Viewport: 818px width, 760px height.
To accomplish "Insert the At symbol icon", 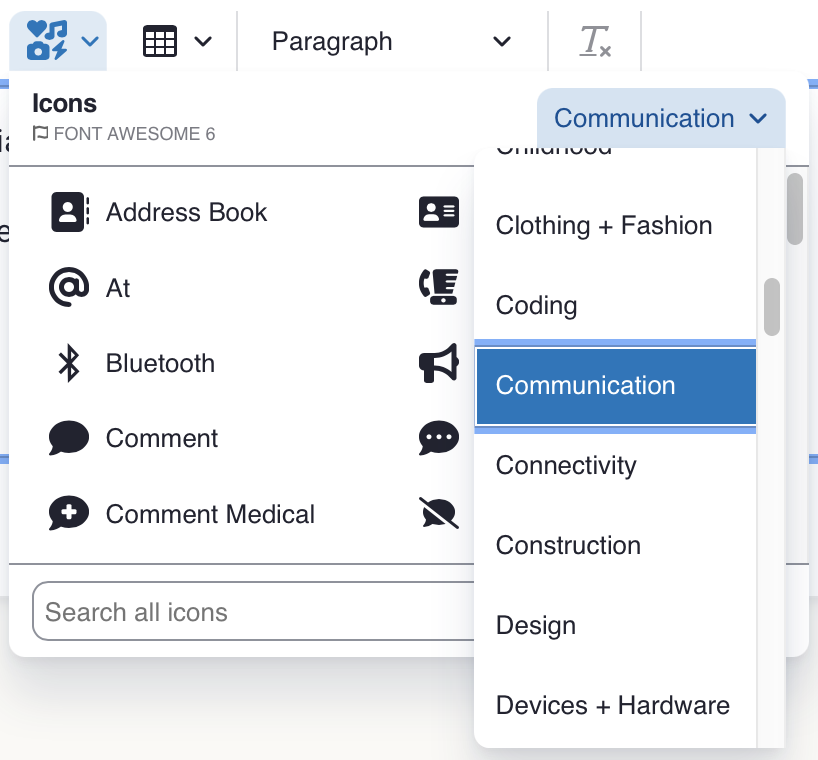I will (90, 288).
